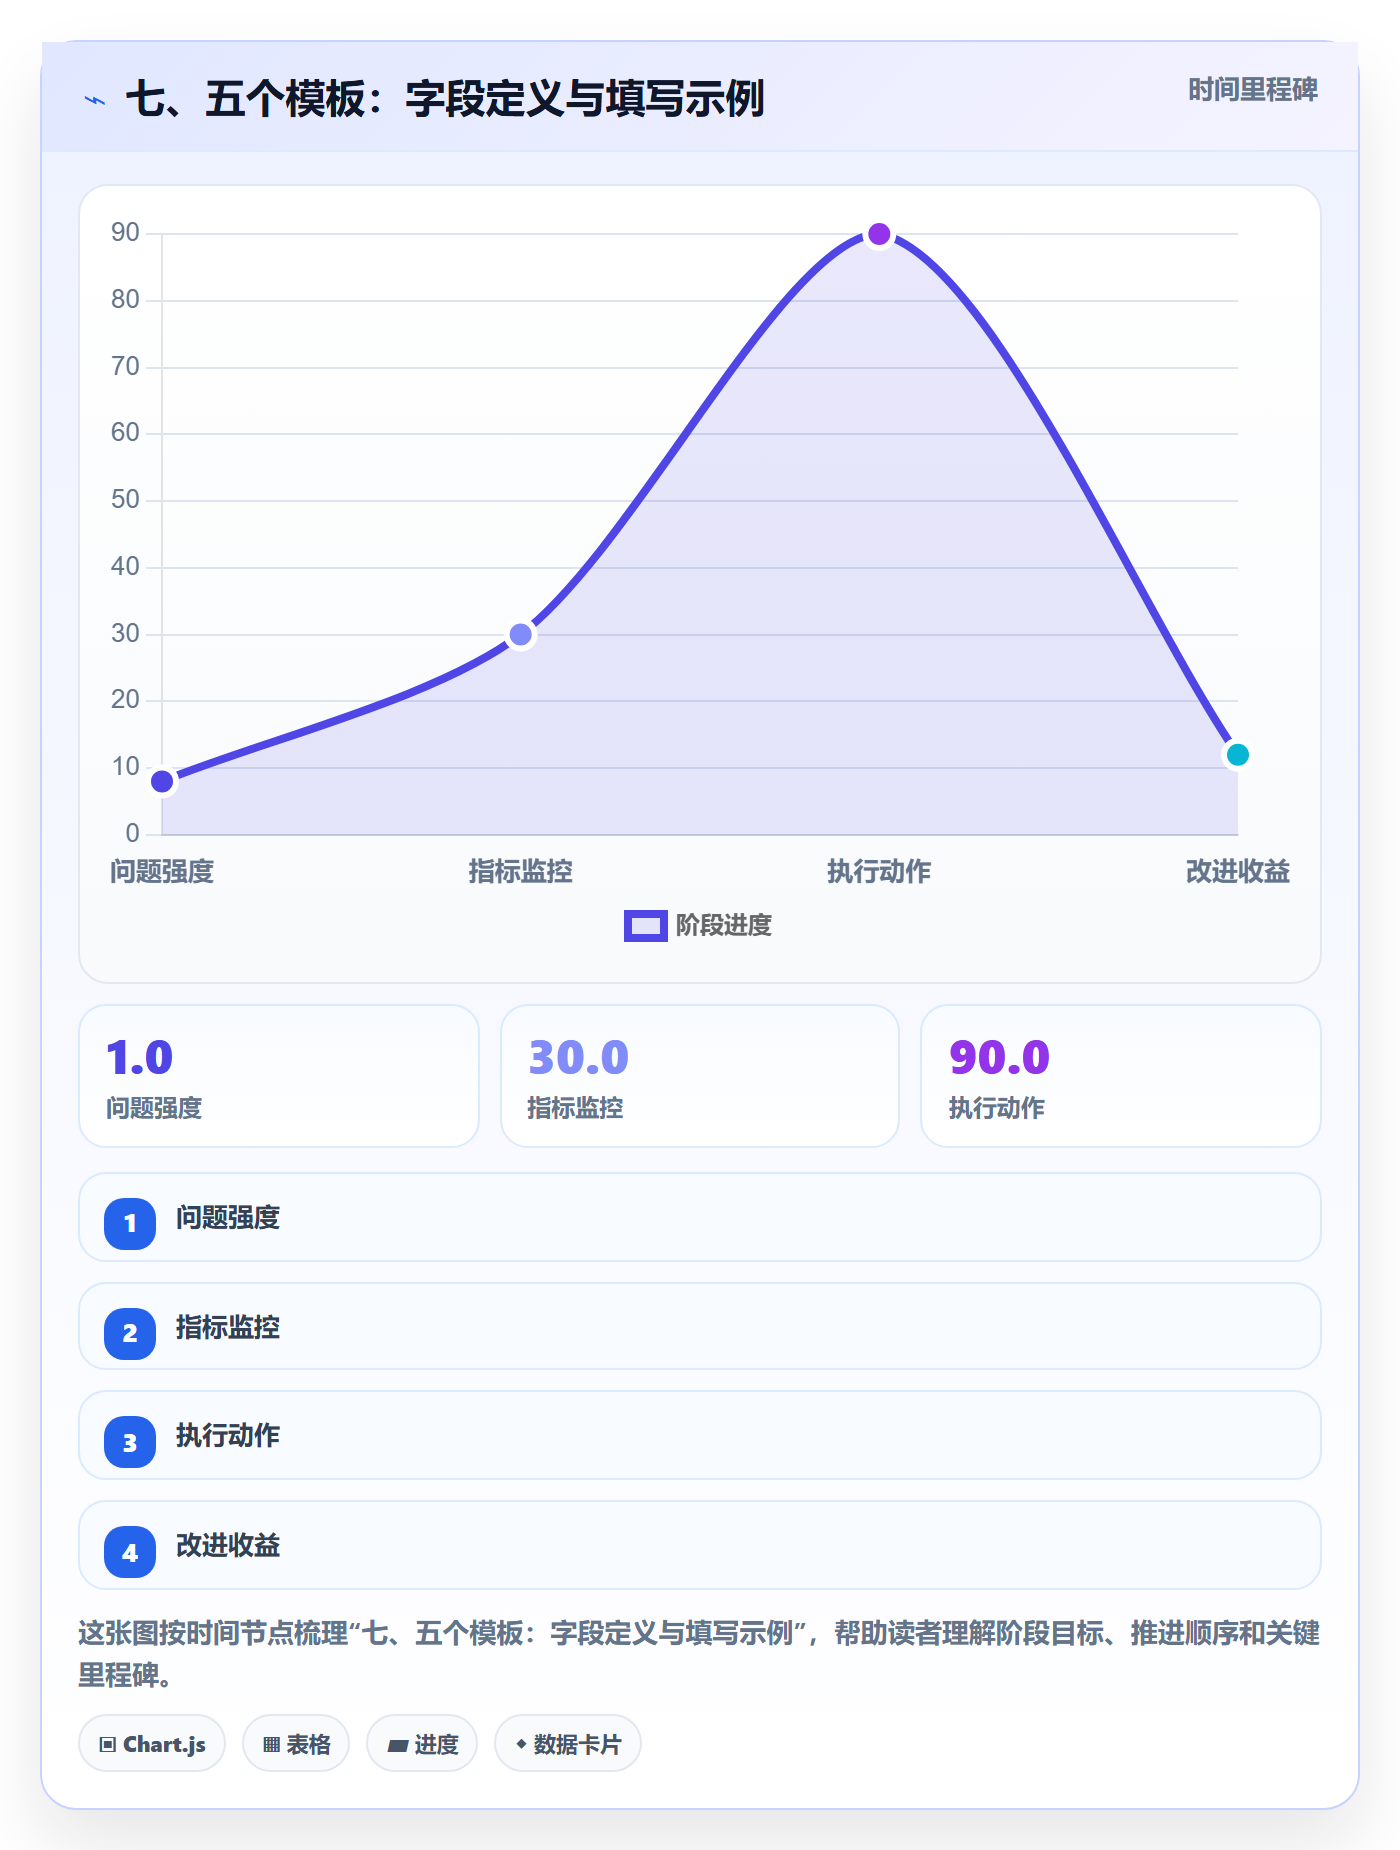Image resolution: width=1400 pixels, height=1850 pixels.
Task: Click the 50 y-axis tick label
Action: click(x=125, y=499)
